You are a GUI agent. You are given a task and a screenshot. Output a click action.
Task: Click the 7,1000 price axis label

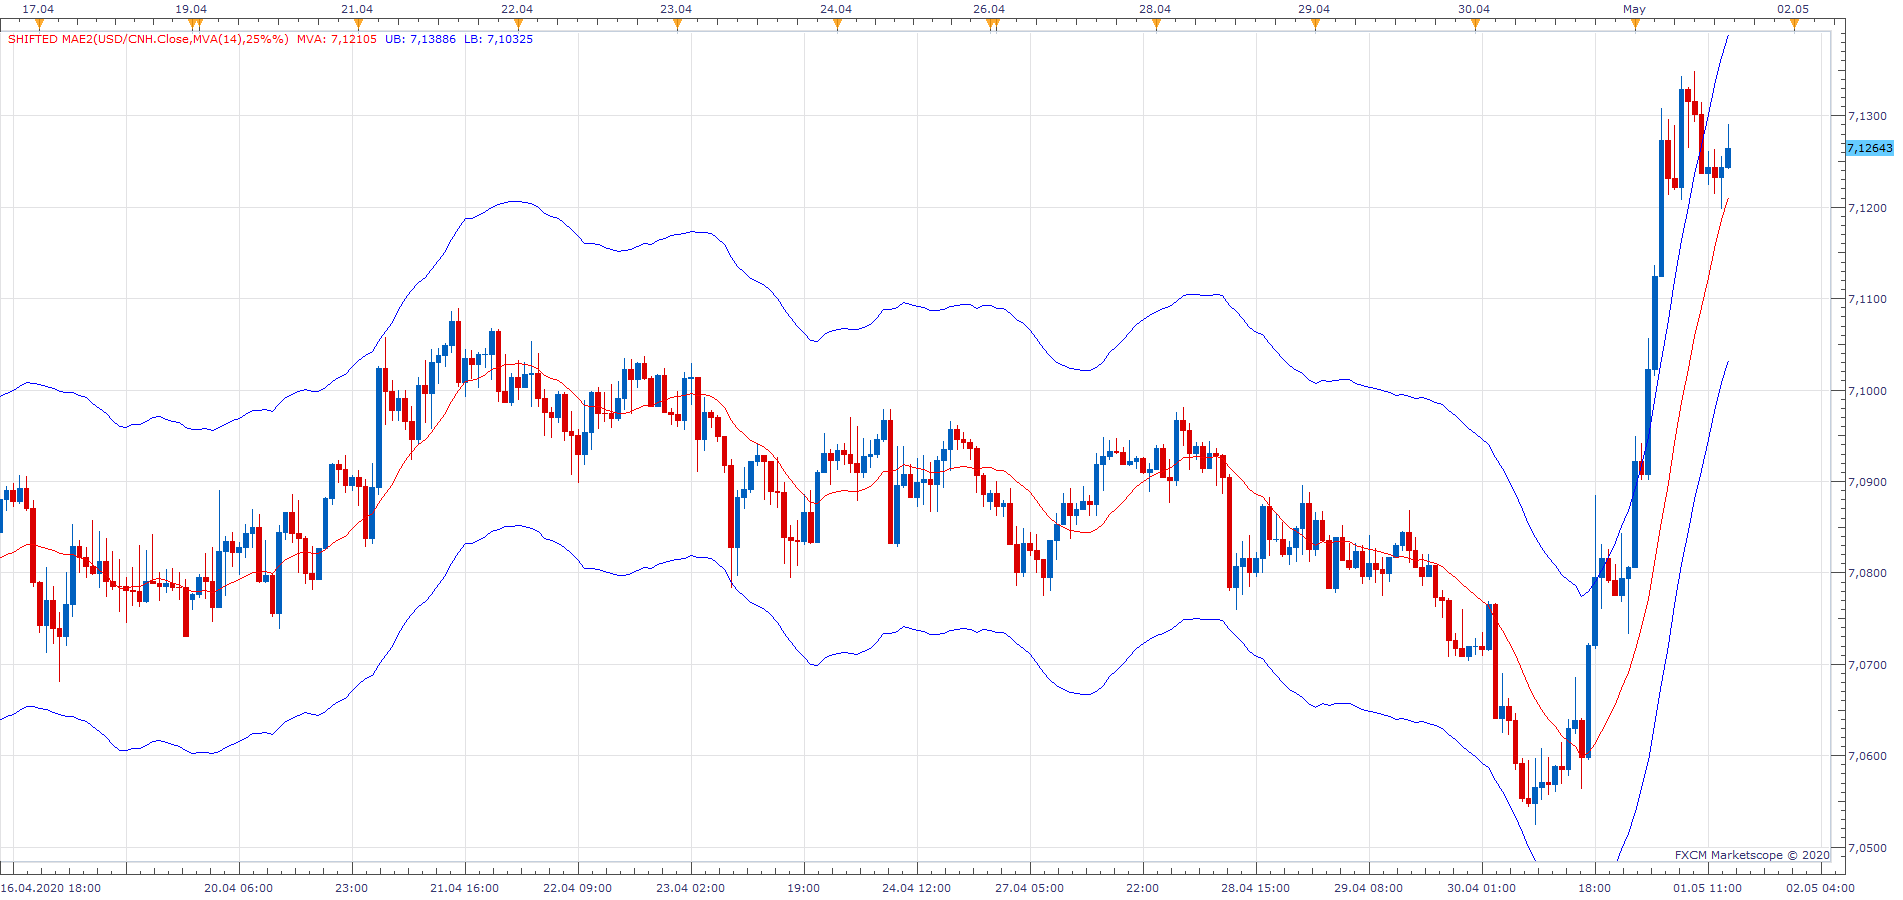(1867, 391)
